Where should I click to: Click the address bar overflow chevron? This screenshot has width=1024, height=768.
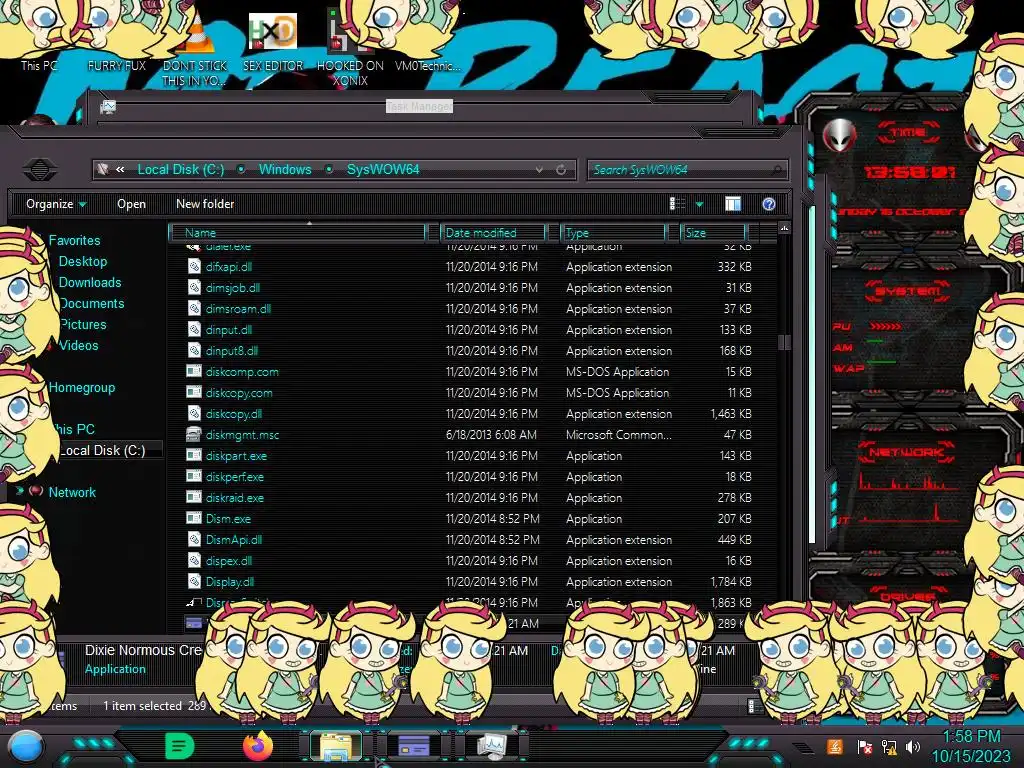point(120,170)
